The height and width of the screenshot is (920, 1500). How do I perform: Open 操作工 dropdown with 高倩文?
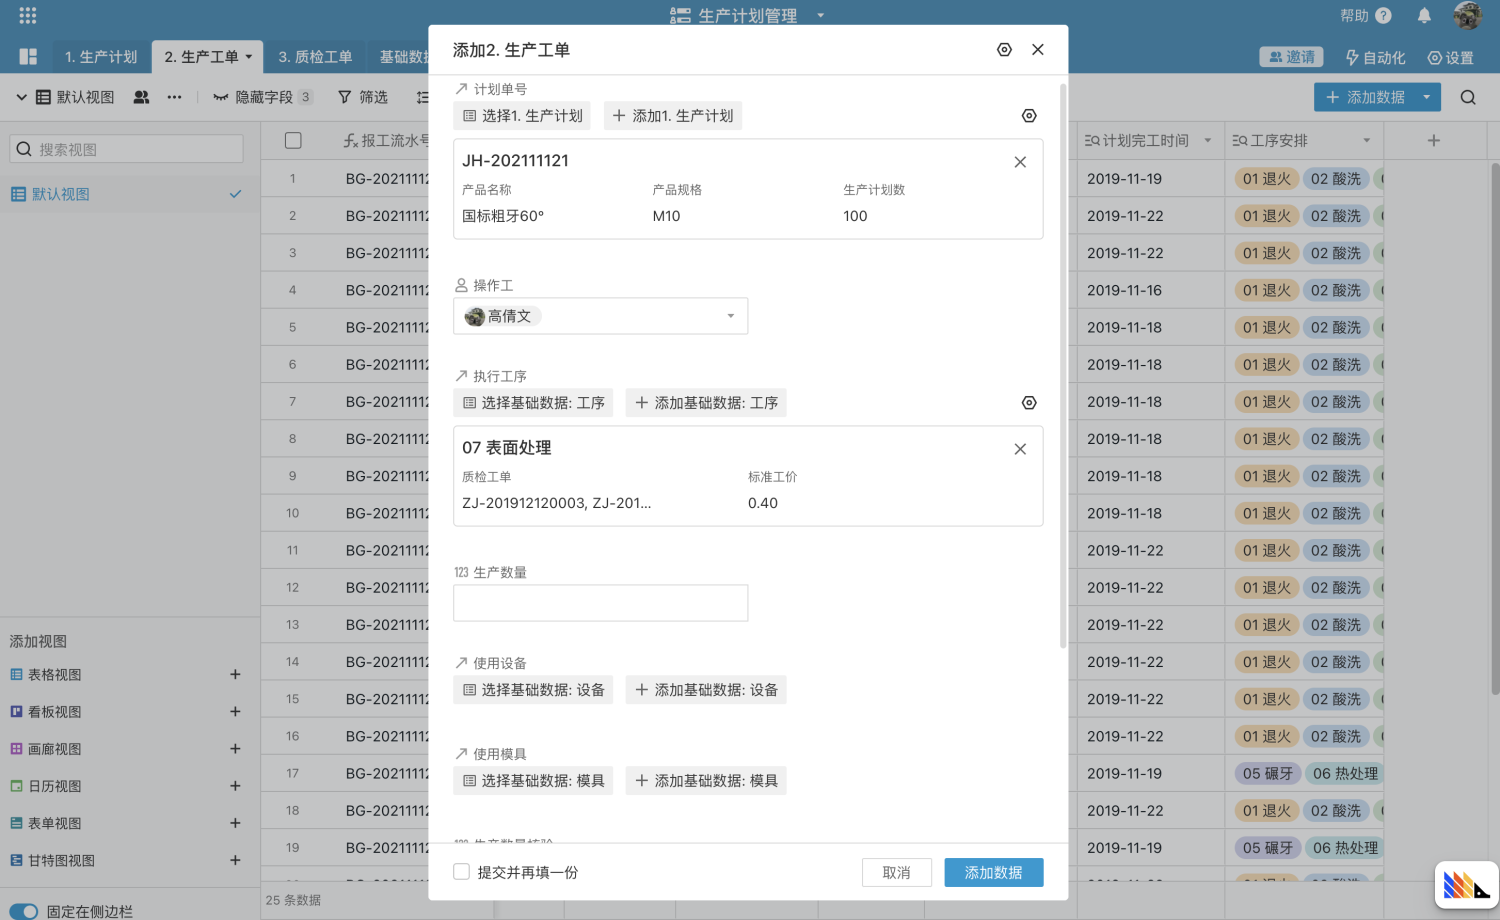click(x=600, y=316)
